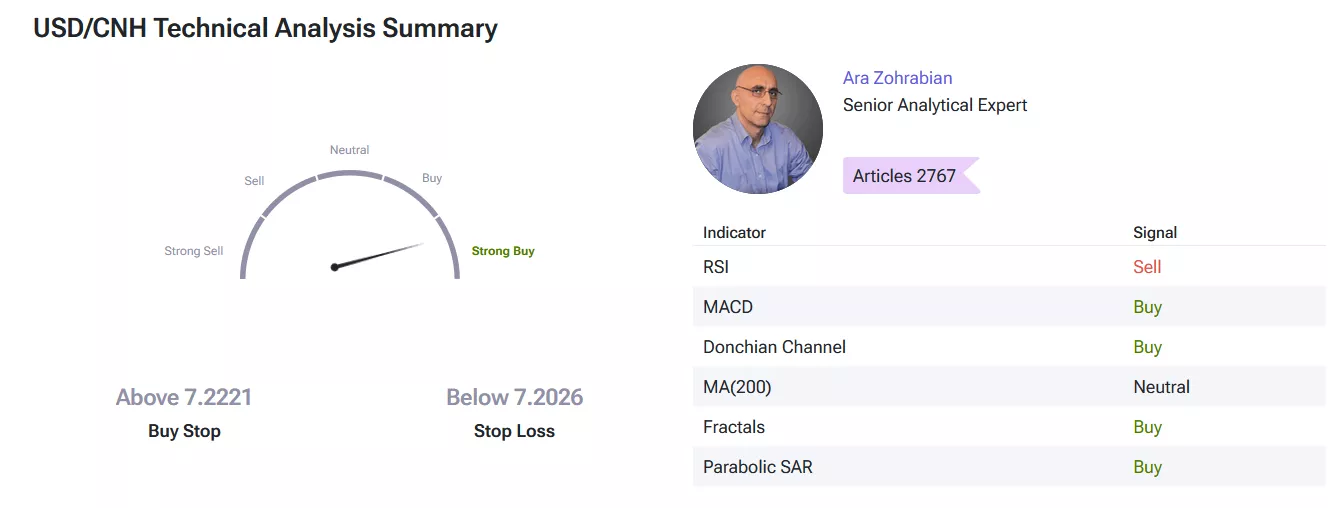
Task: Click the gauge needle pointer
Action: click(379, 255)
